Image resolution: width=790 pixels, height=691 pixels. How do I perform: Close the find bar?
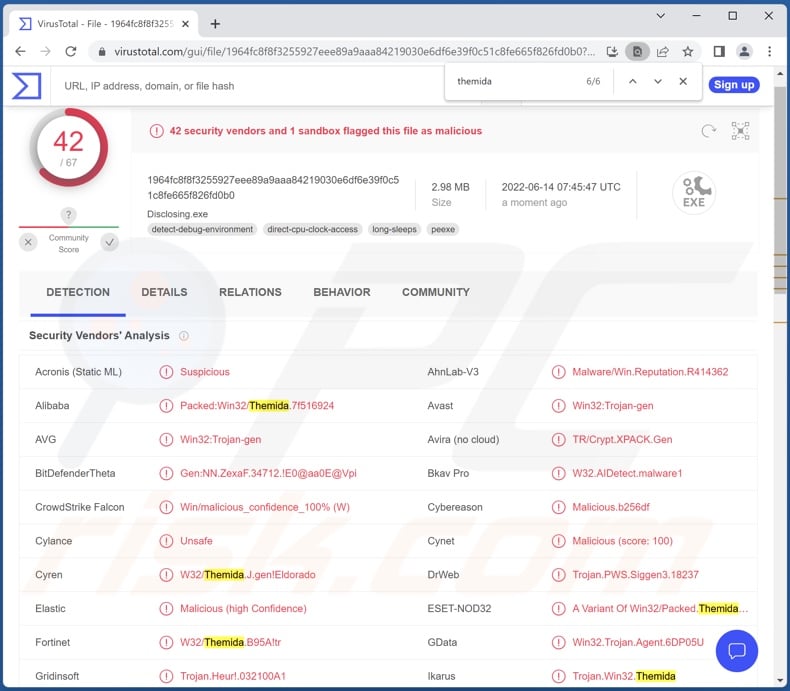click(x=683, y=81)
